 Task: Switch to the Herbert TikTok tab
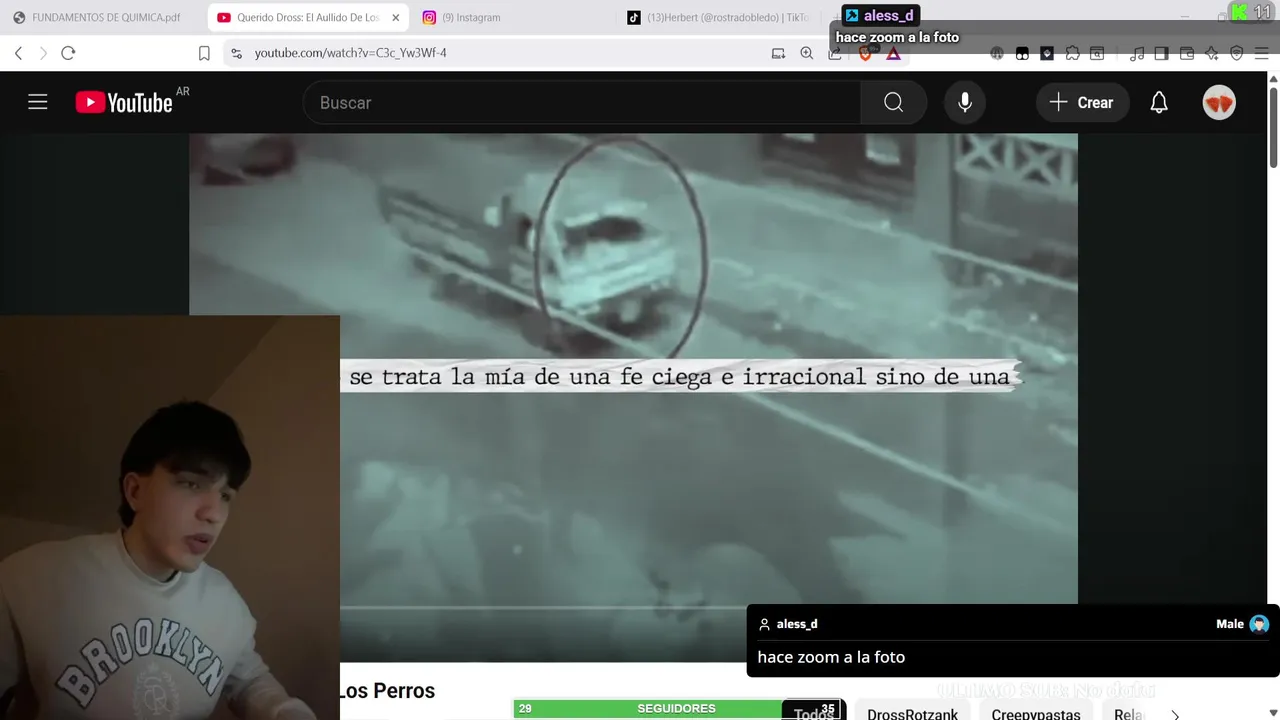coord(720,17)
